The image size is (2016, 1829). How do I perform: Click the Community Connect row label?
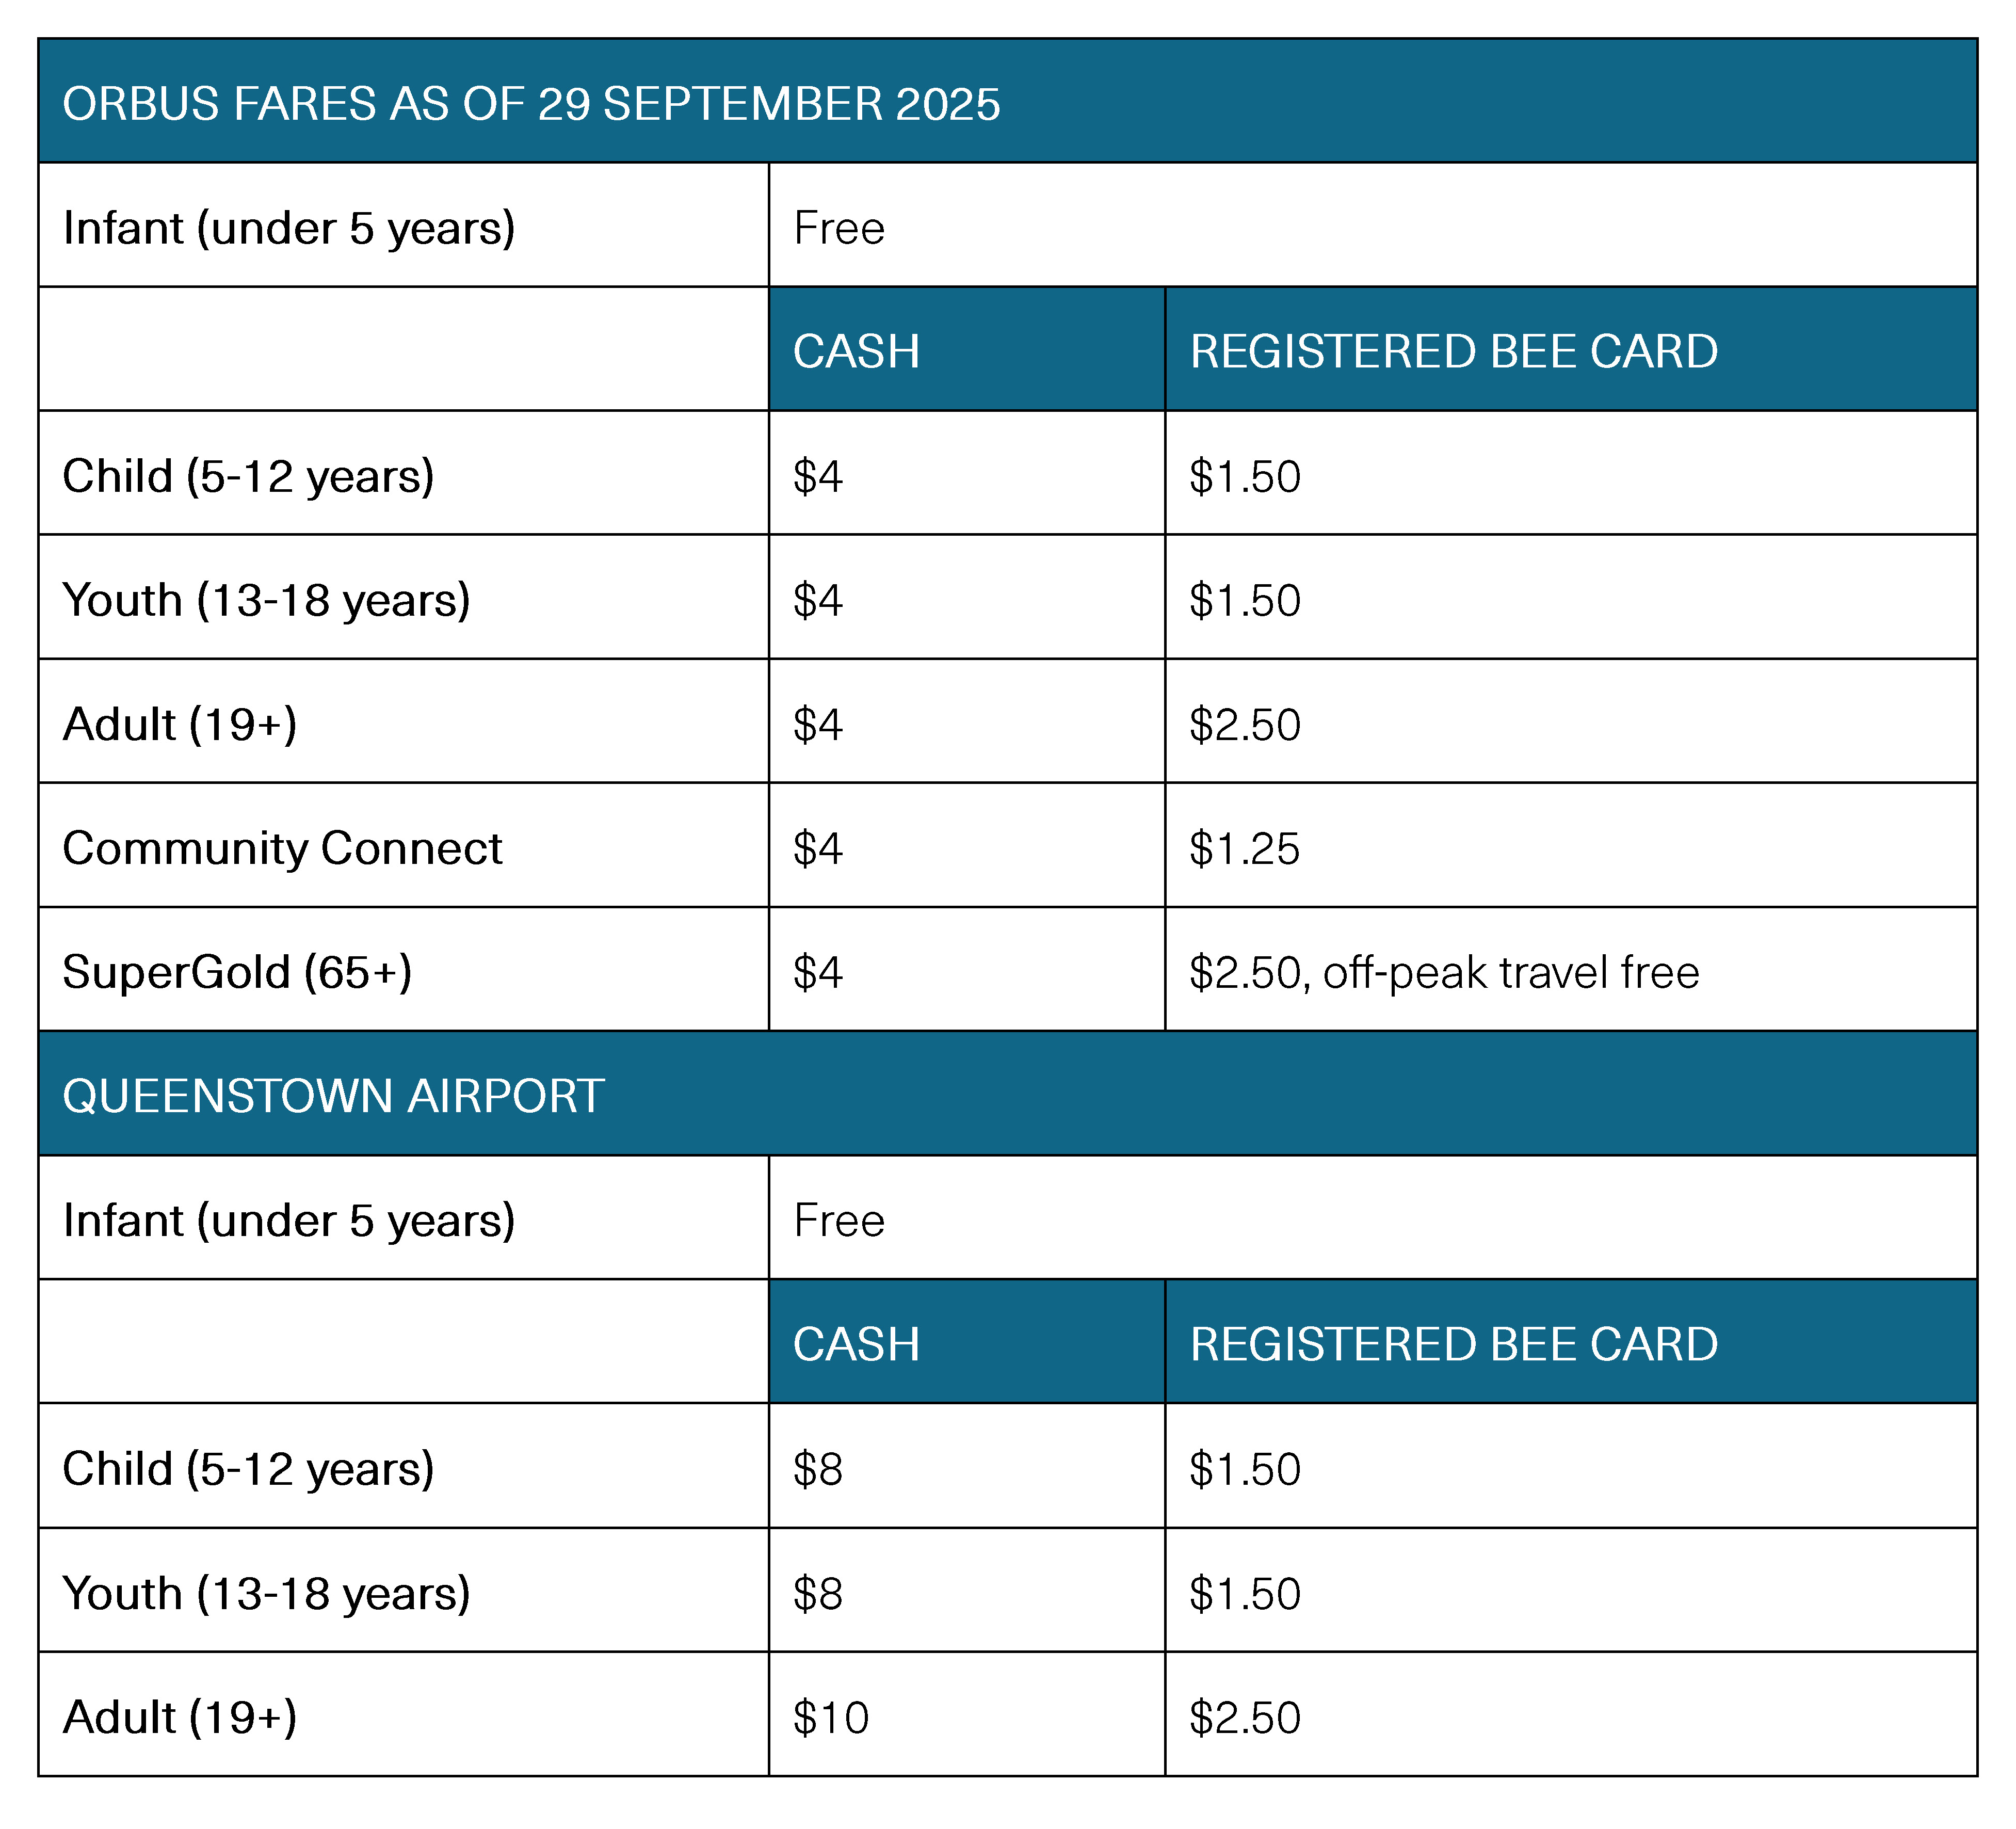point(282,848)
